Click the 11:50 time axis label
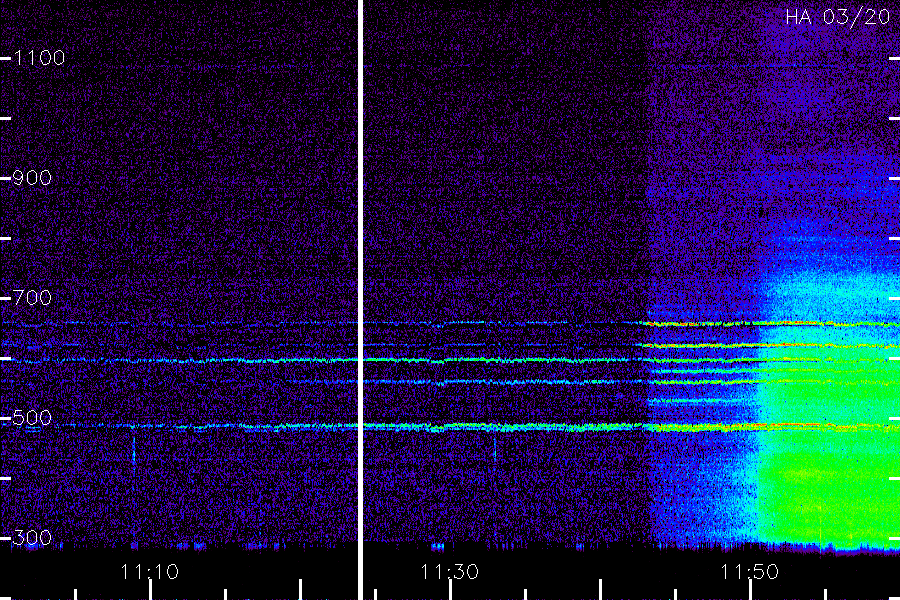The image size is (900, 600). 749,572
